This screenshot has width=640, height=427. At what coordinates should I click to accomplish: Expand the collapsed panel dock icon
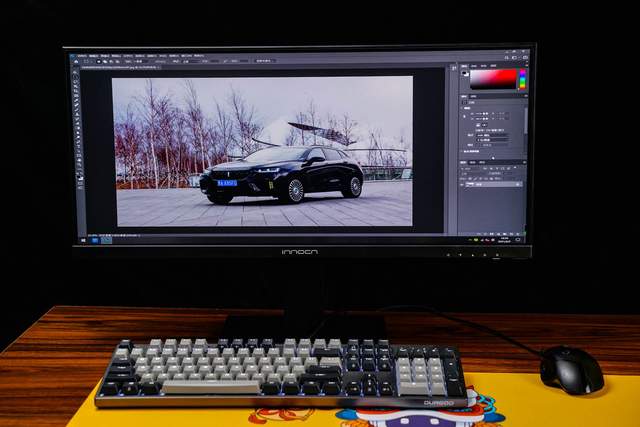pos(453,68)
